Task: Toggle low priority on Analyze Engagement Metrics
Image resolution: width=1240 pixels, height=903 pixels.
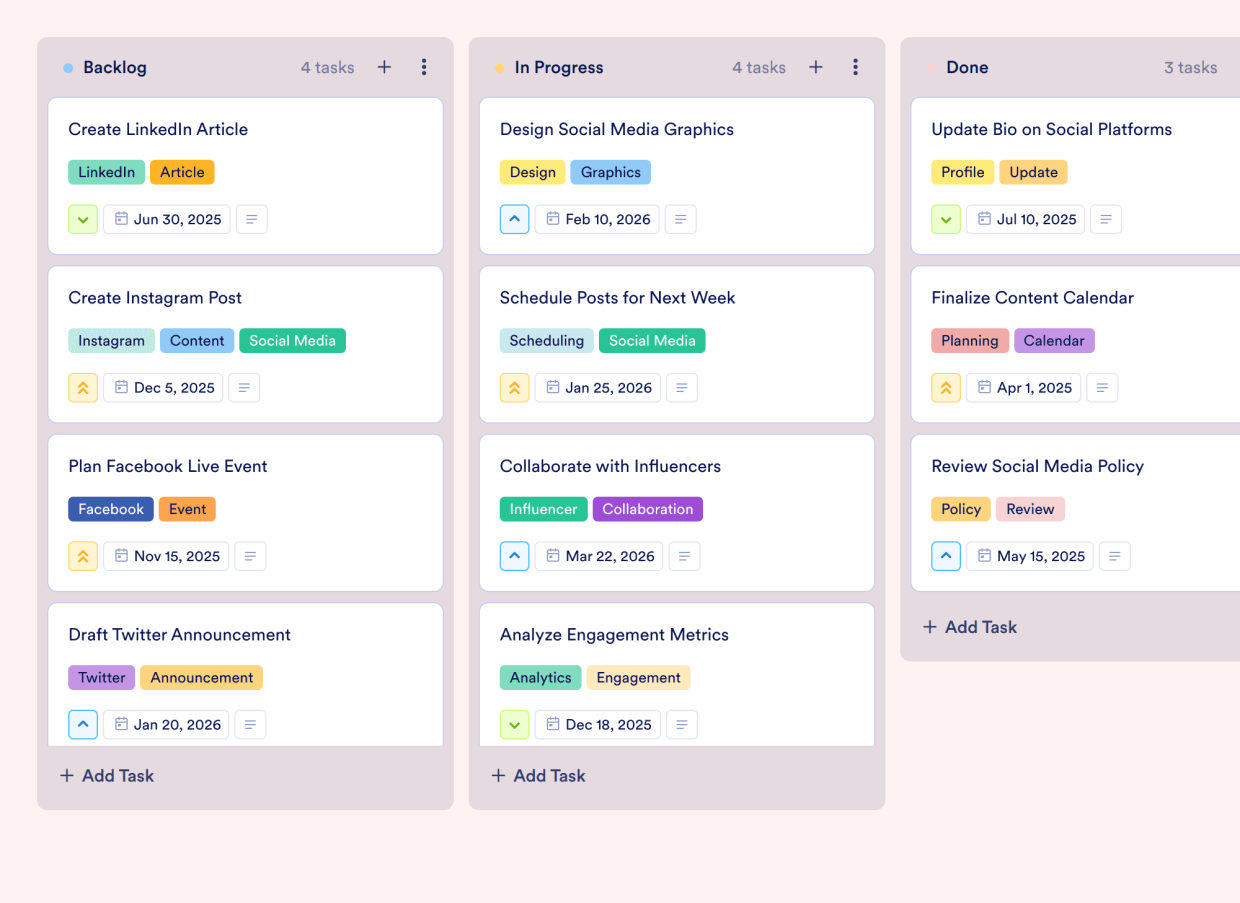Action: coord(514,724)
